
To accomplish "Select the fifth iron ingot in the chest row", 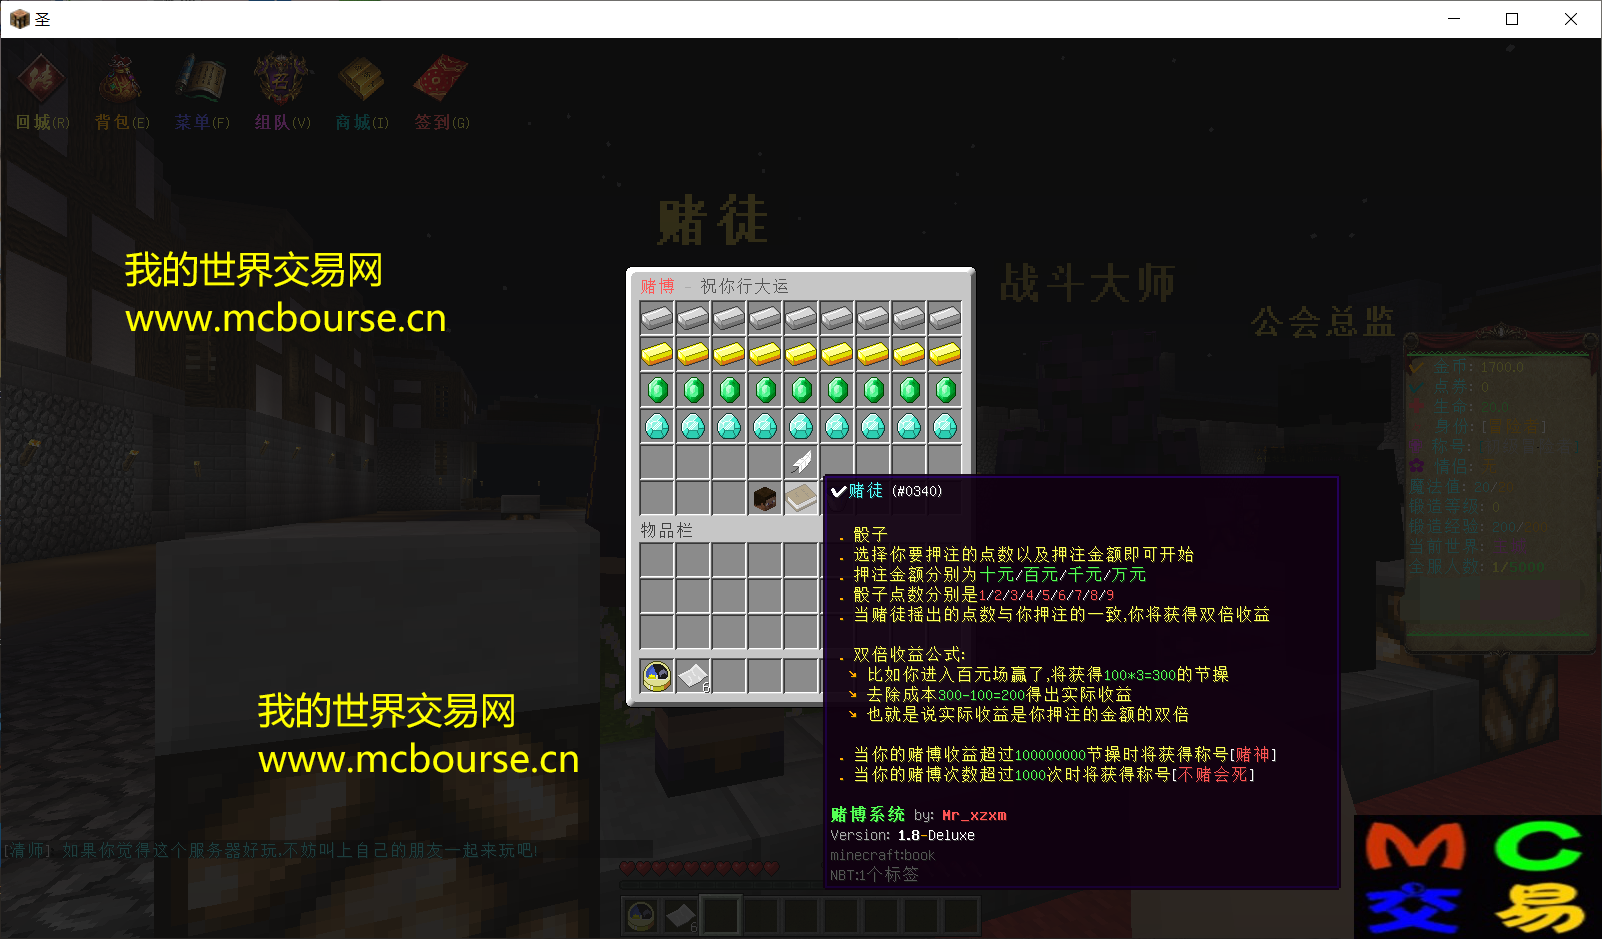I will click(x=801, y=318).
